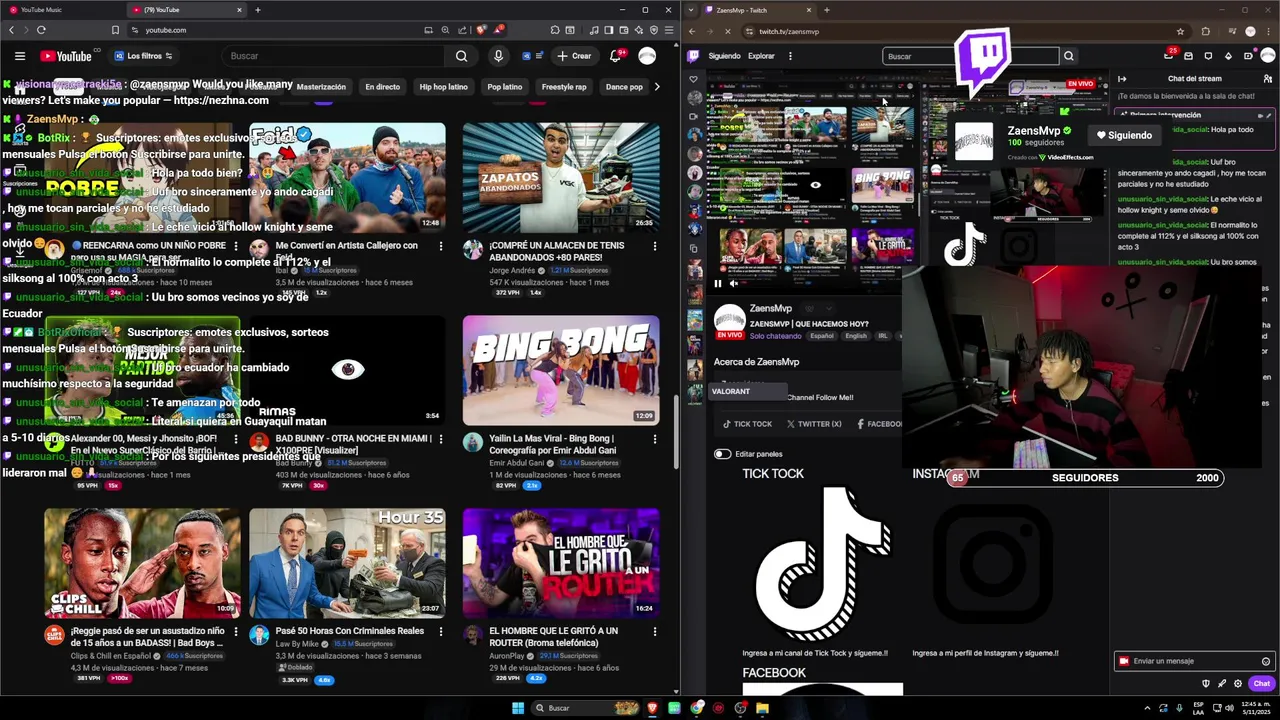This screenshot has width=1280, height=720.
Task: Unmute the Twitch stream volume icon
Action: pos(734,283)
